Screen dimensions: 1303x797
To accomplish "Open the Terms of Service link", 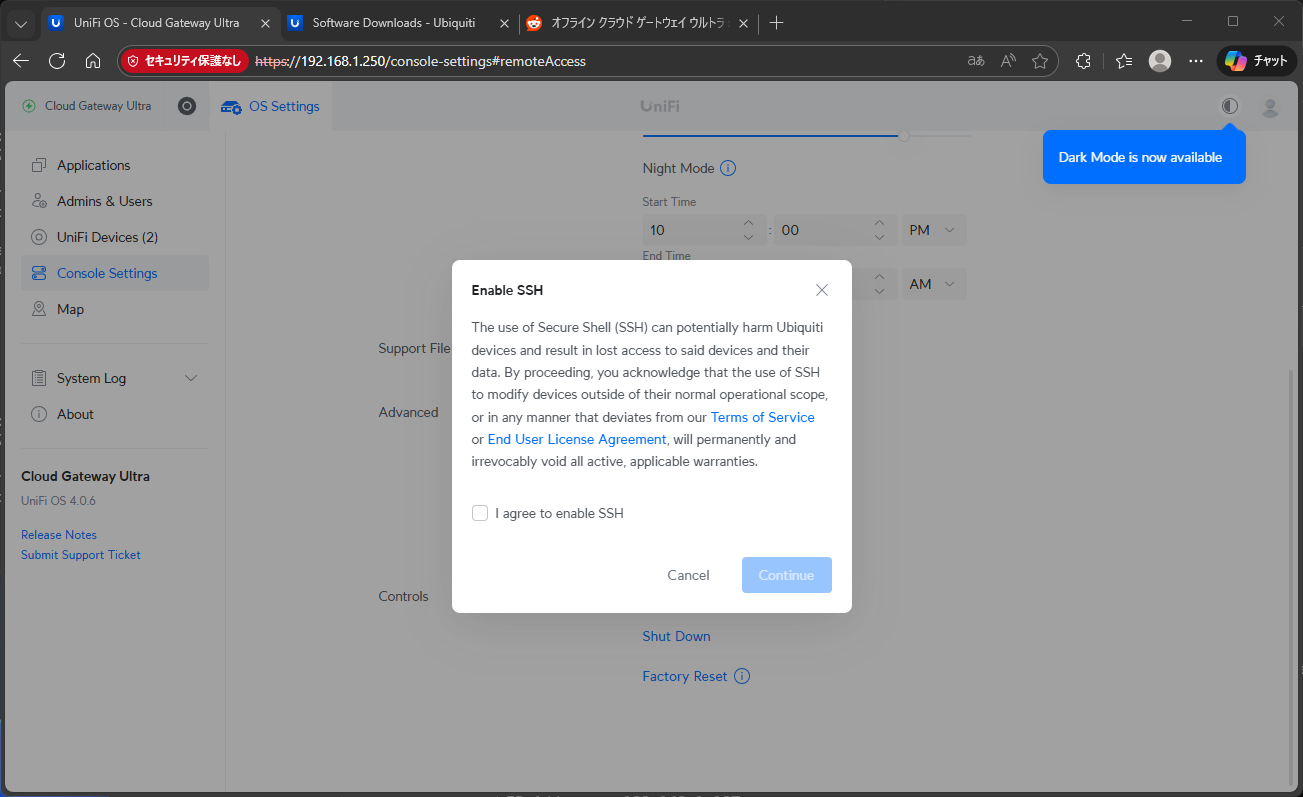I will tap(762, 417).
